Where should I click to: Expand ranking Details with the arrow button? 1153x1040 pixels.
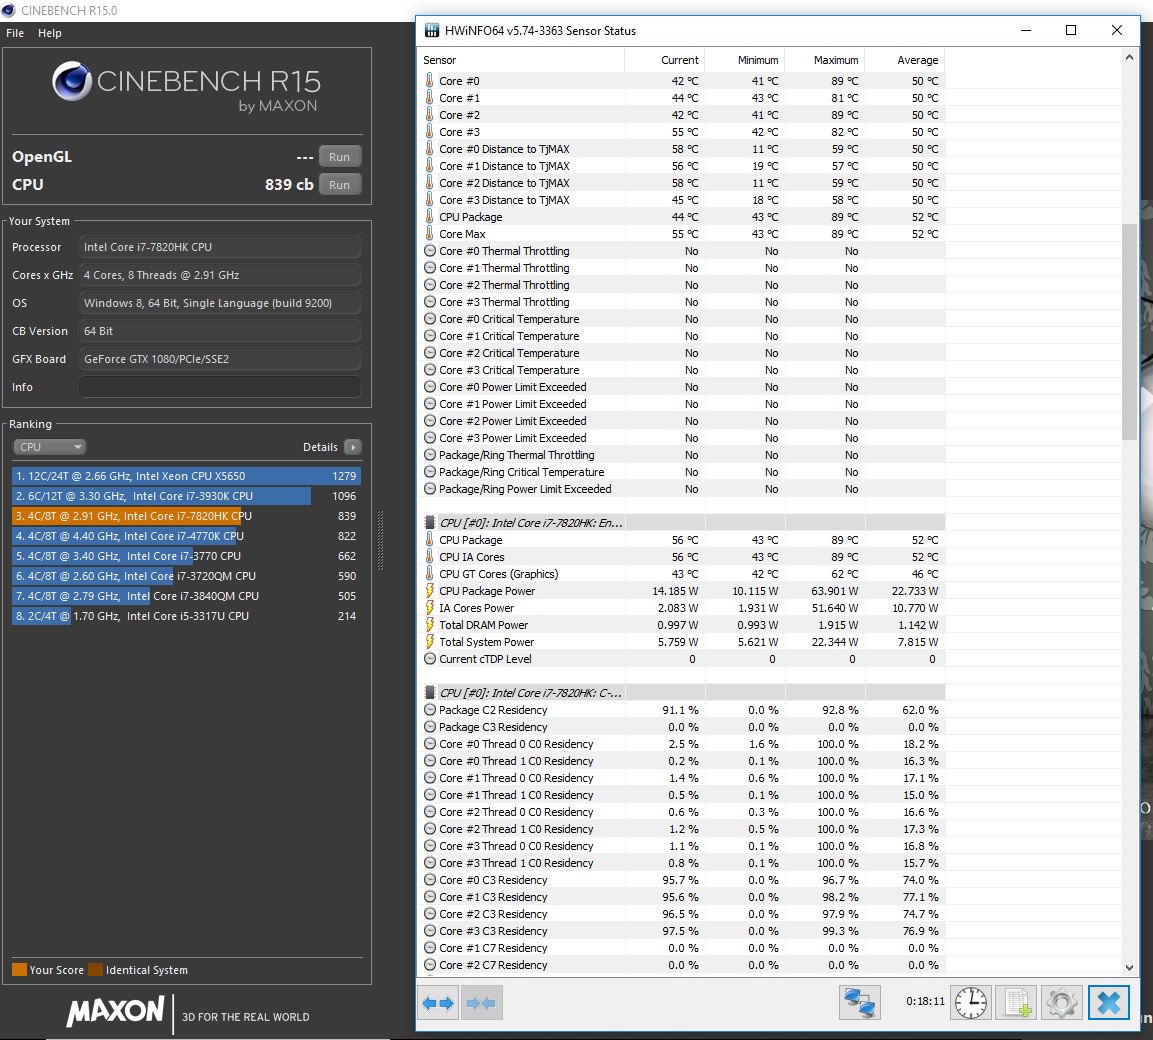(353, 446)
